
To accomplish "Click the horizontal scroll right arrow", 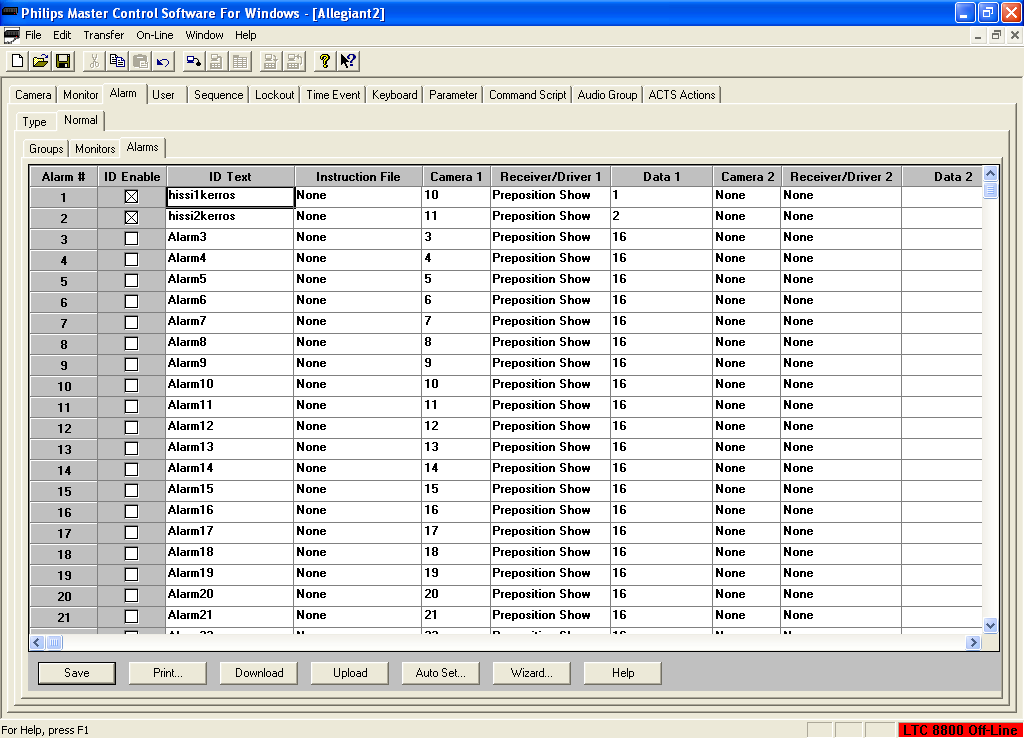I will point(974,643).
